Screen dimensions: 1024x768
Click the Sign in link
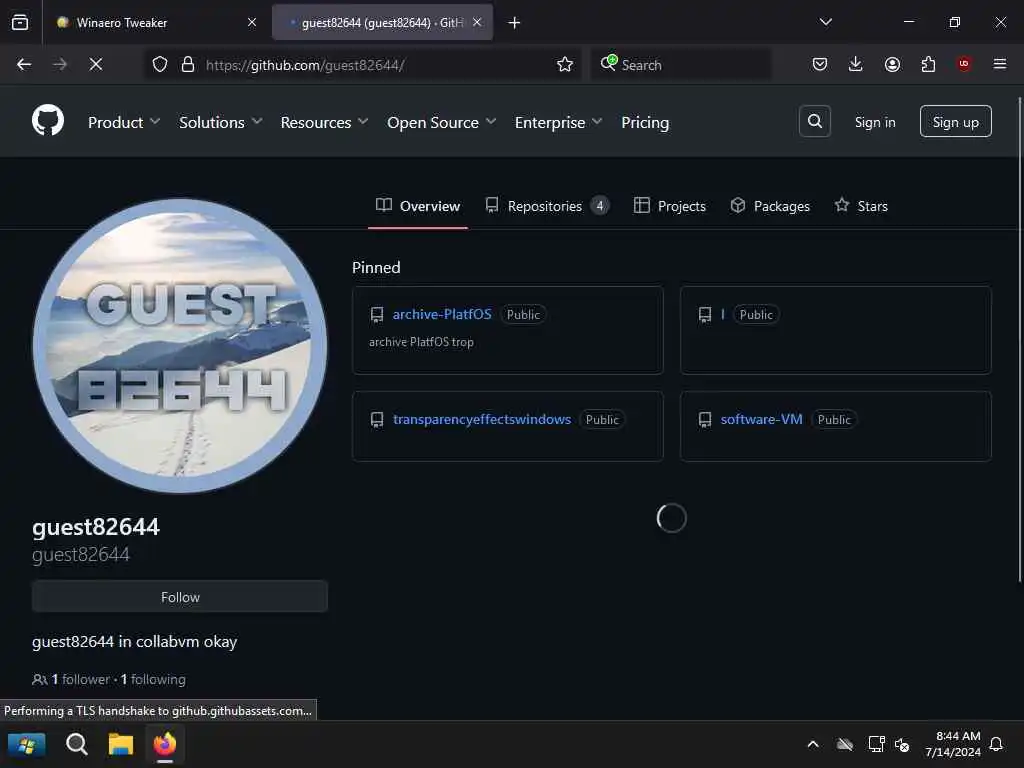[874, 122]
